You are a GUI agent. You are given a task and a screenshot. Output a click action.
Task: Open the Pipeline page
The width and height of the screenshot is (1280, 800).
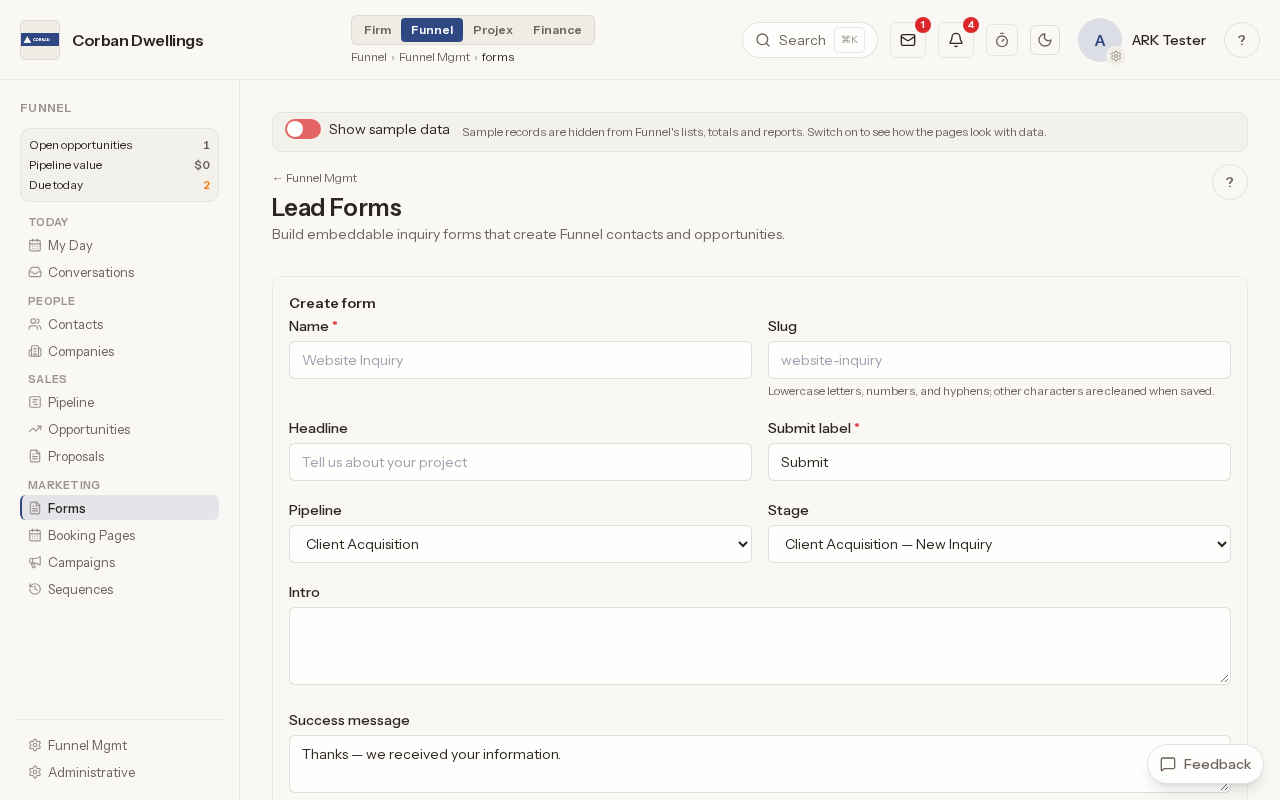click(x=119, y=402)
